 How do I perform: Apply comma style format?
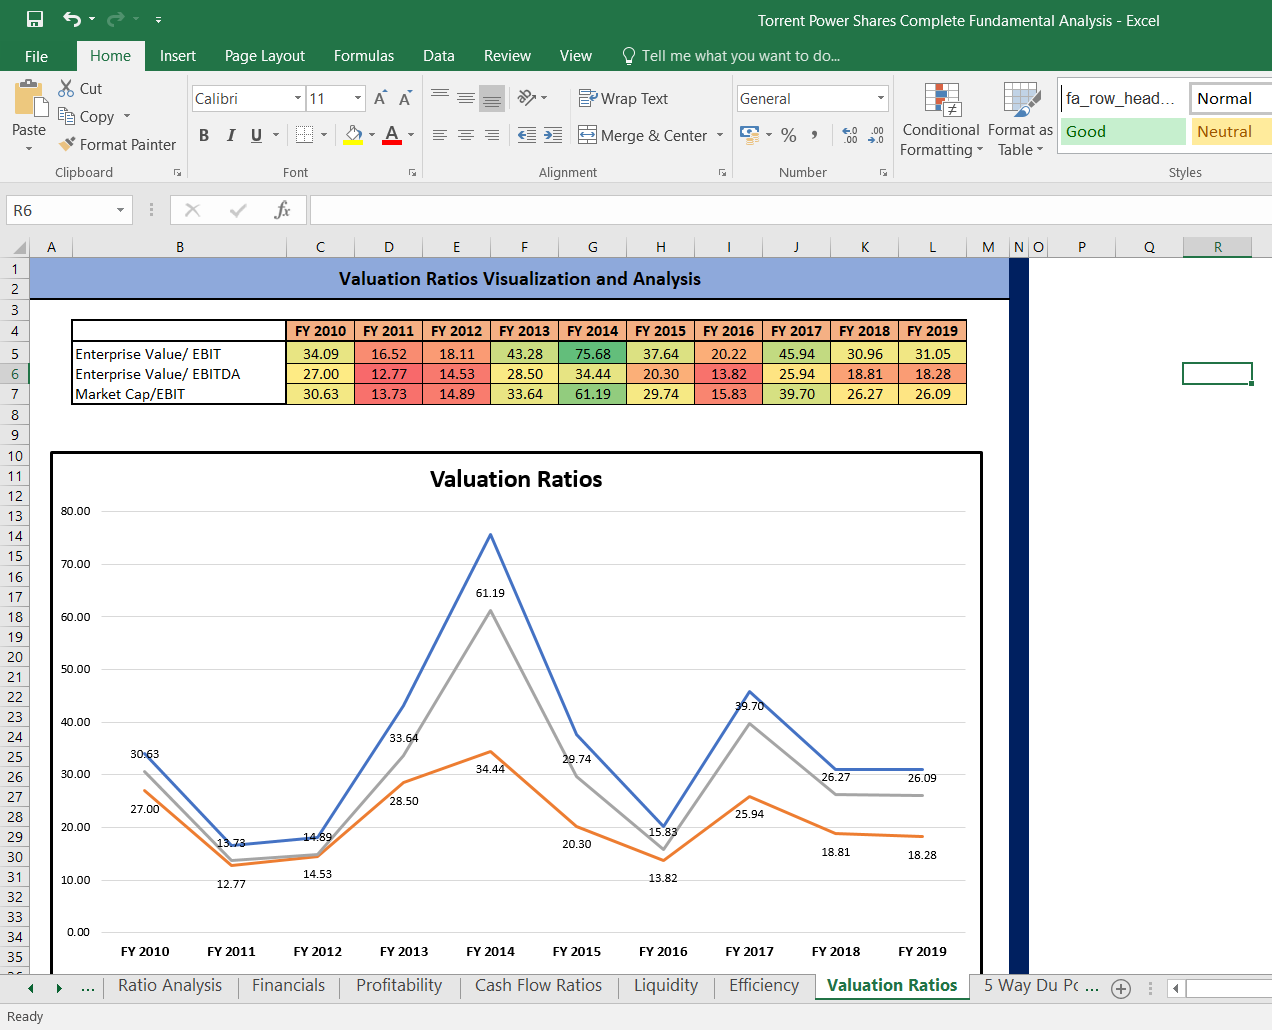[815, 135]
